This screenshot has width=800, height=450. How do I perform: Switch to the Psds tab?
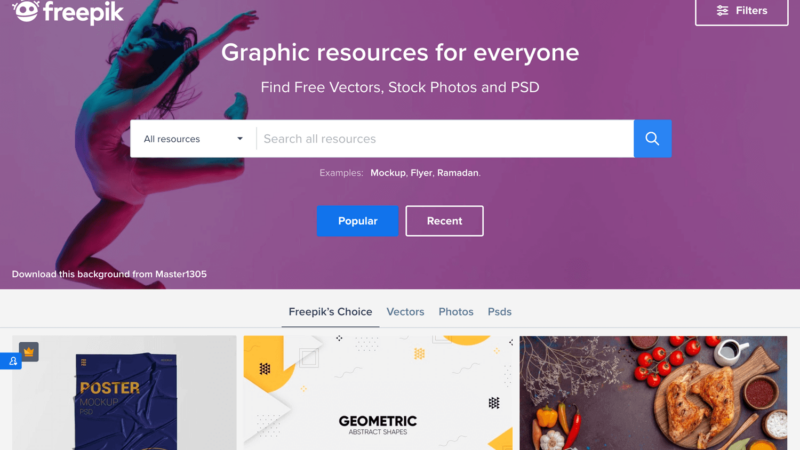(x=499, y=312)
